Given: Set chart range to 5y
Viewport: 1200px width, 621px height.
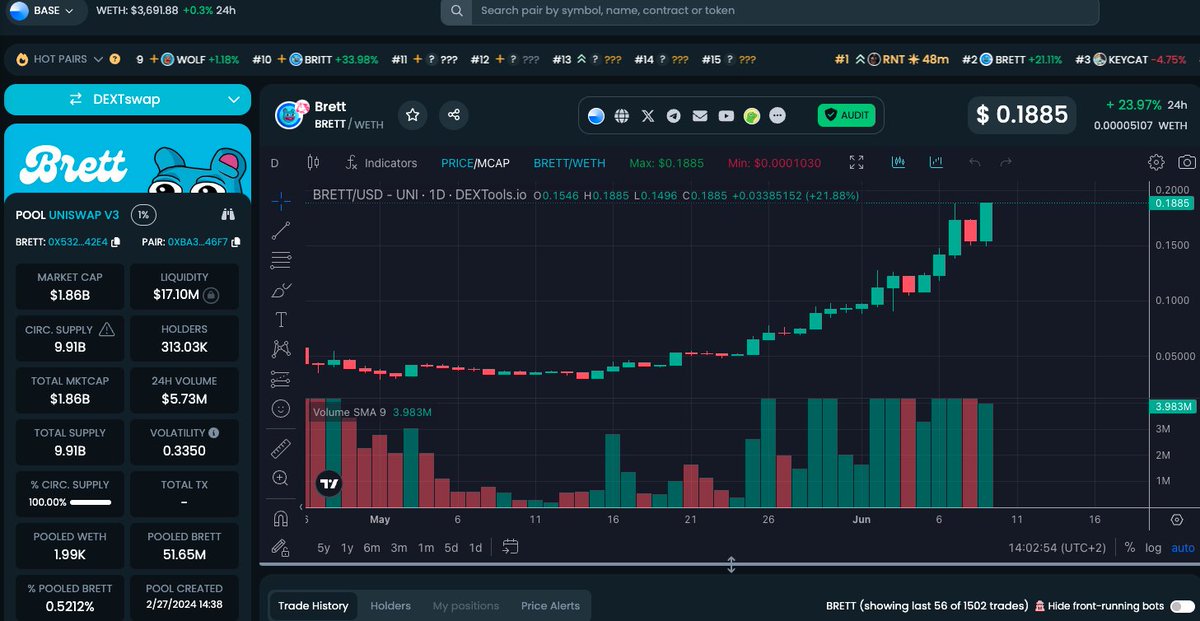Looking at the screenshot, I should (x=323, y=547).
